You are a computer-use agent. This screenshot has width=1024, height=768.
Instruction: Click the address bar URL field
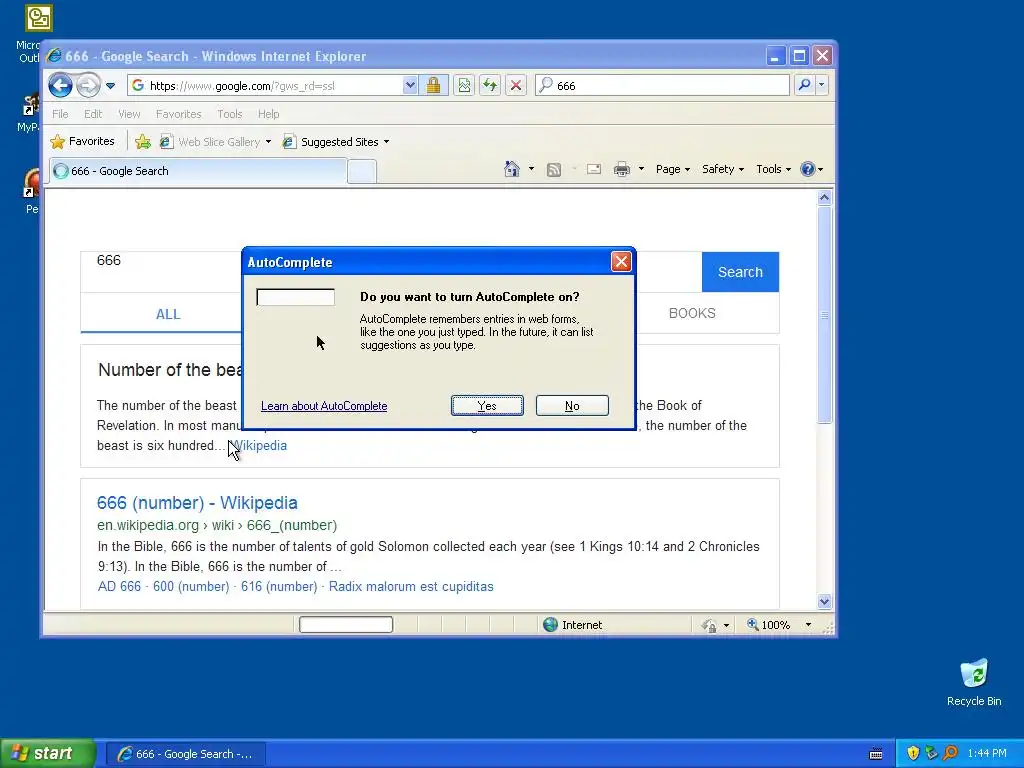point(264,86)
